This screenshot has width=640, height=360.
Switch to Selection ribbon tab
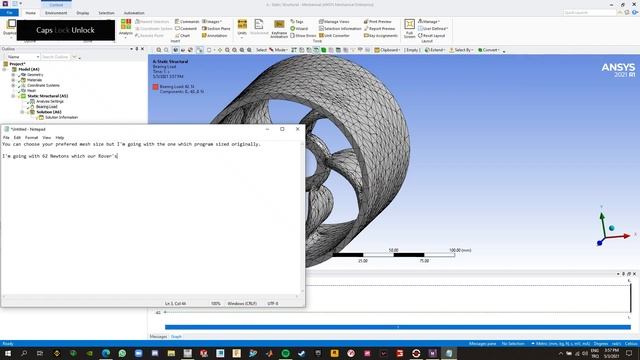pos(106,13)
